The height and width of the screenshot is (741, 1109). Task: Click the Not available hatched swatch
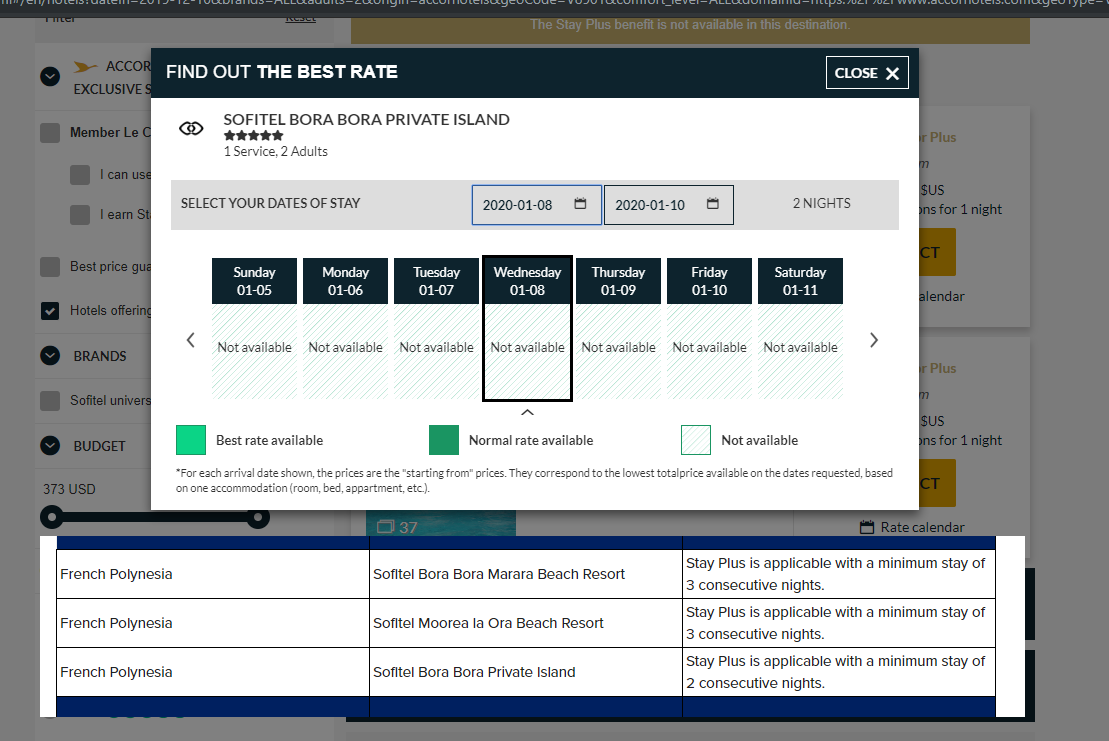point(696,440)
